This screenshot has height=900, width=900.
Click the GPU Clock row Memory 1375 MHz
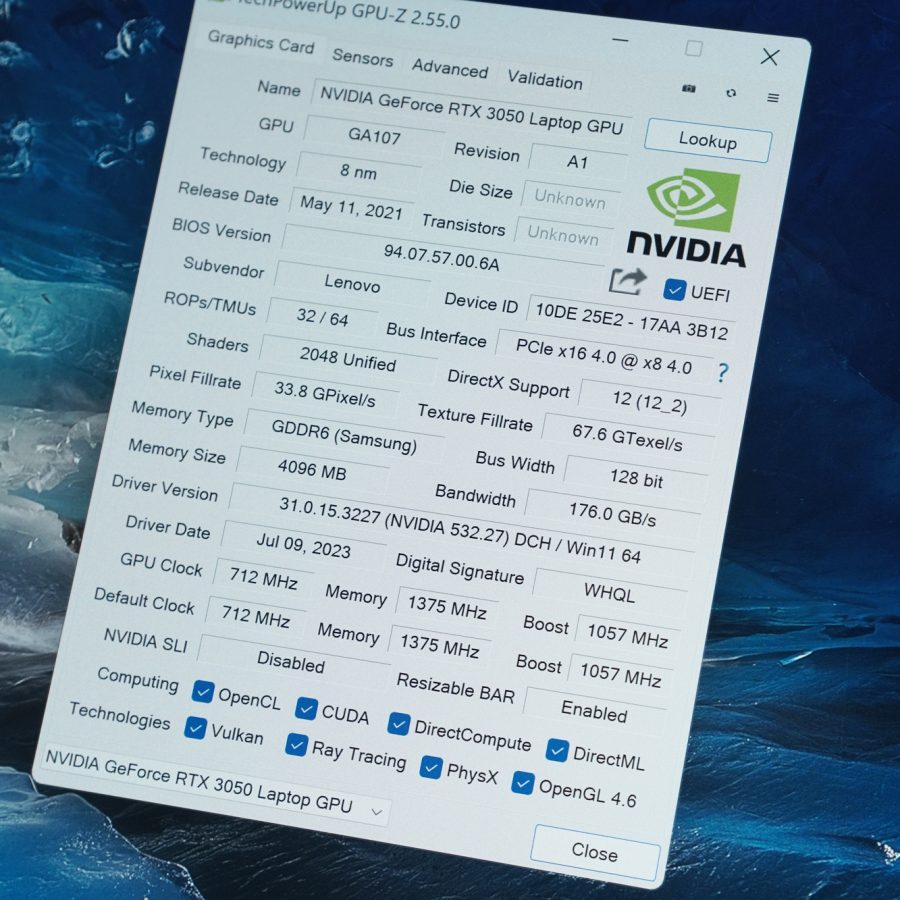(447, 607)
